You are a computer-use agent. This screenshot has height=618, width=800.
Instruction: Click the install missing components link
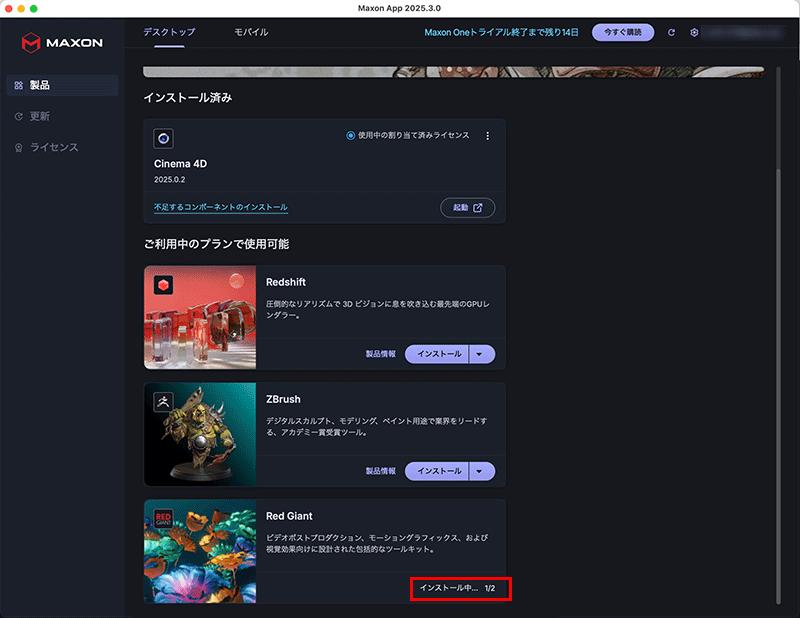220,207
